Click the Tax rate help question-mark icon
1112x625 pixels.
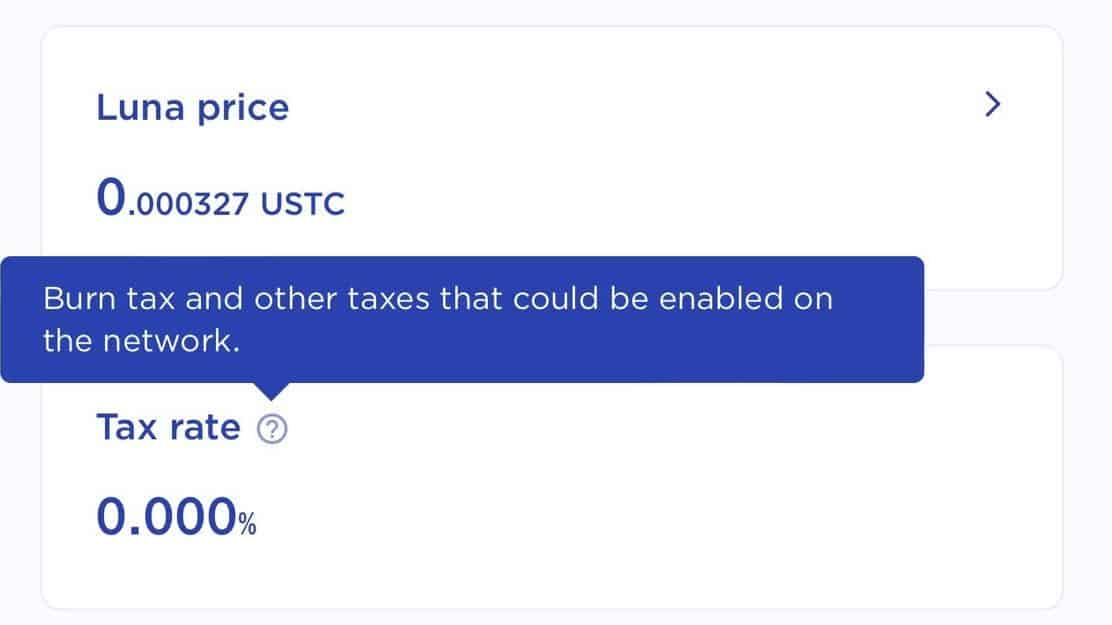272,429
